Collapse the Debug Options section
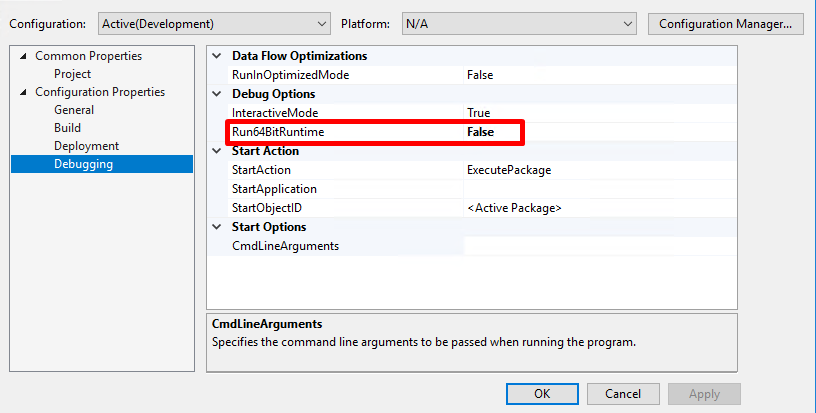The height and width of the screenshot is (413, 816). pos(216,94)
